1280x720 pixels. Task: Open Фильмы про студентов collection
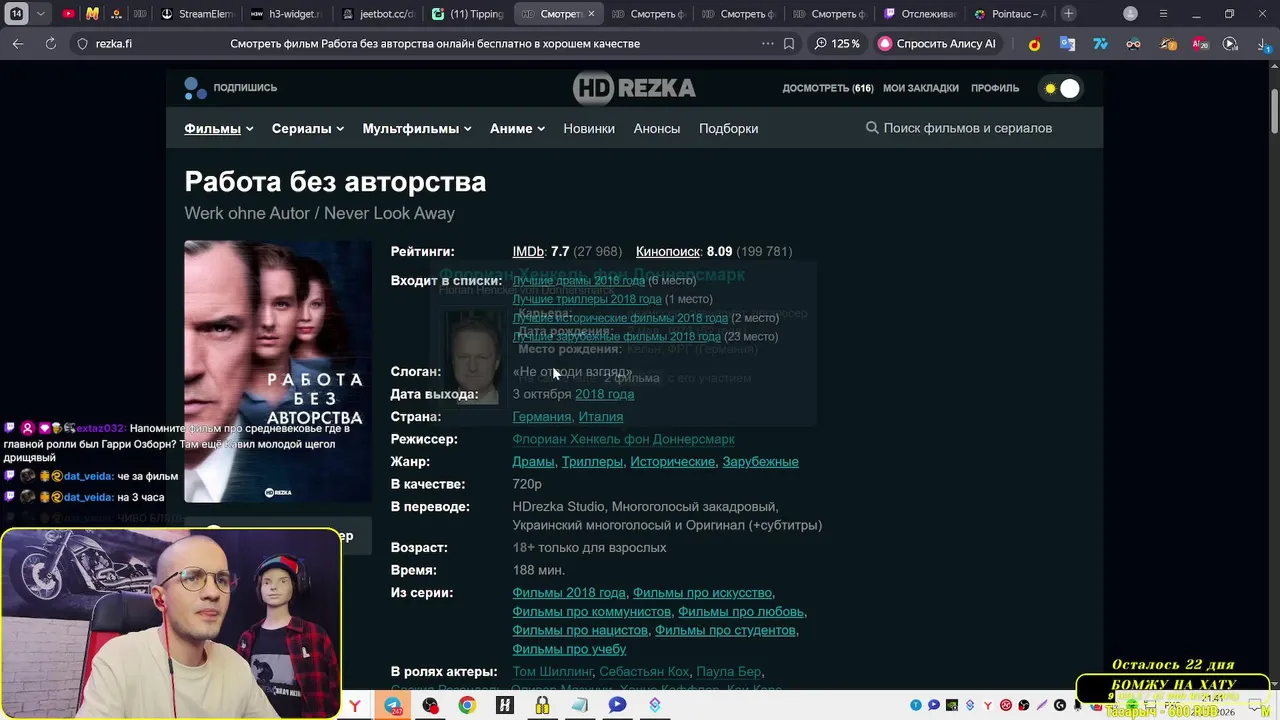pyautogui.click(x=725, y=630)
